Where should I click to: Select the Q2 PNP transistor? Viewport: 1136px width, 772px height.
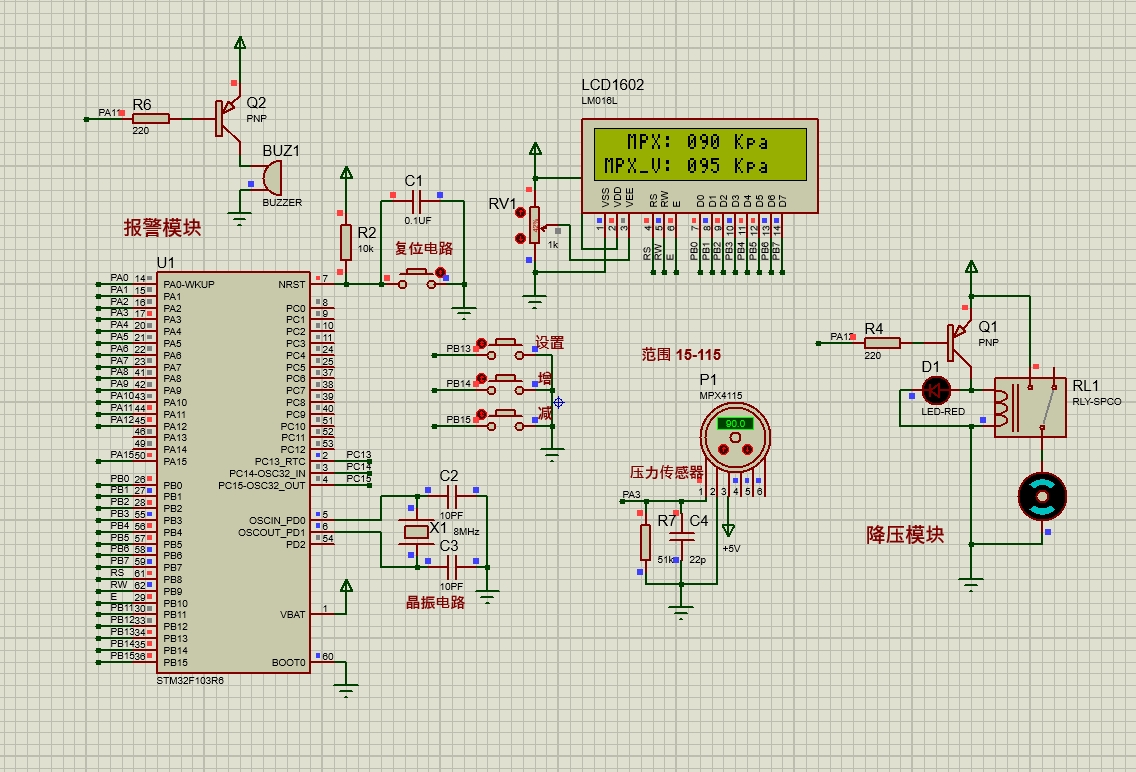click(227, 117)
